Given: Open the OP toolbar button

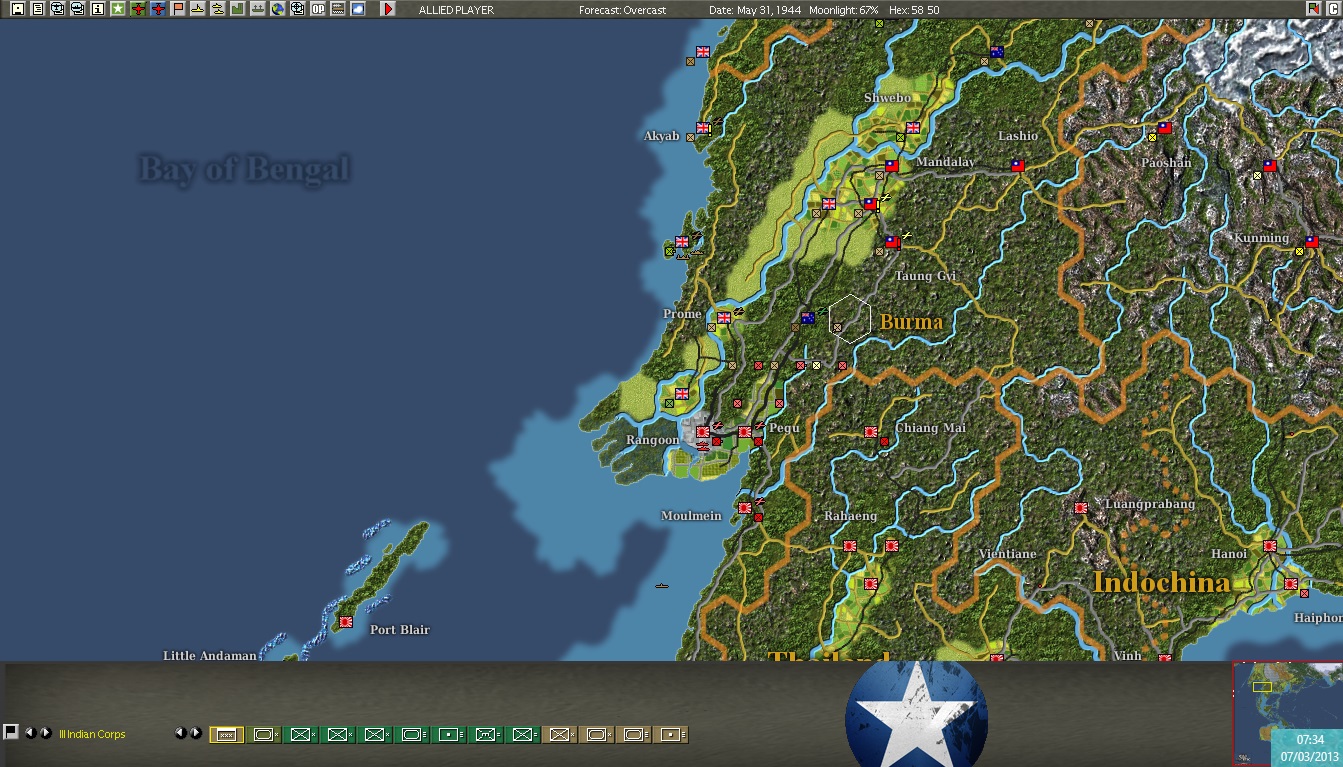Looking at the screenshot, I should tap(318, 9).
